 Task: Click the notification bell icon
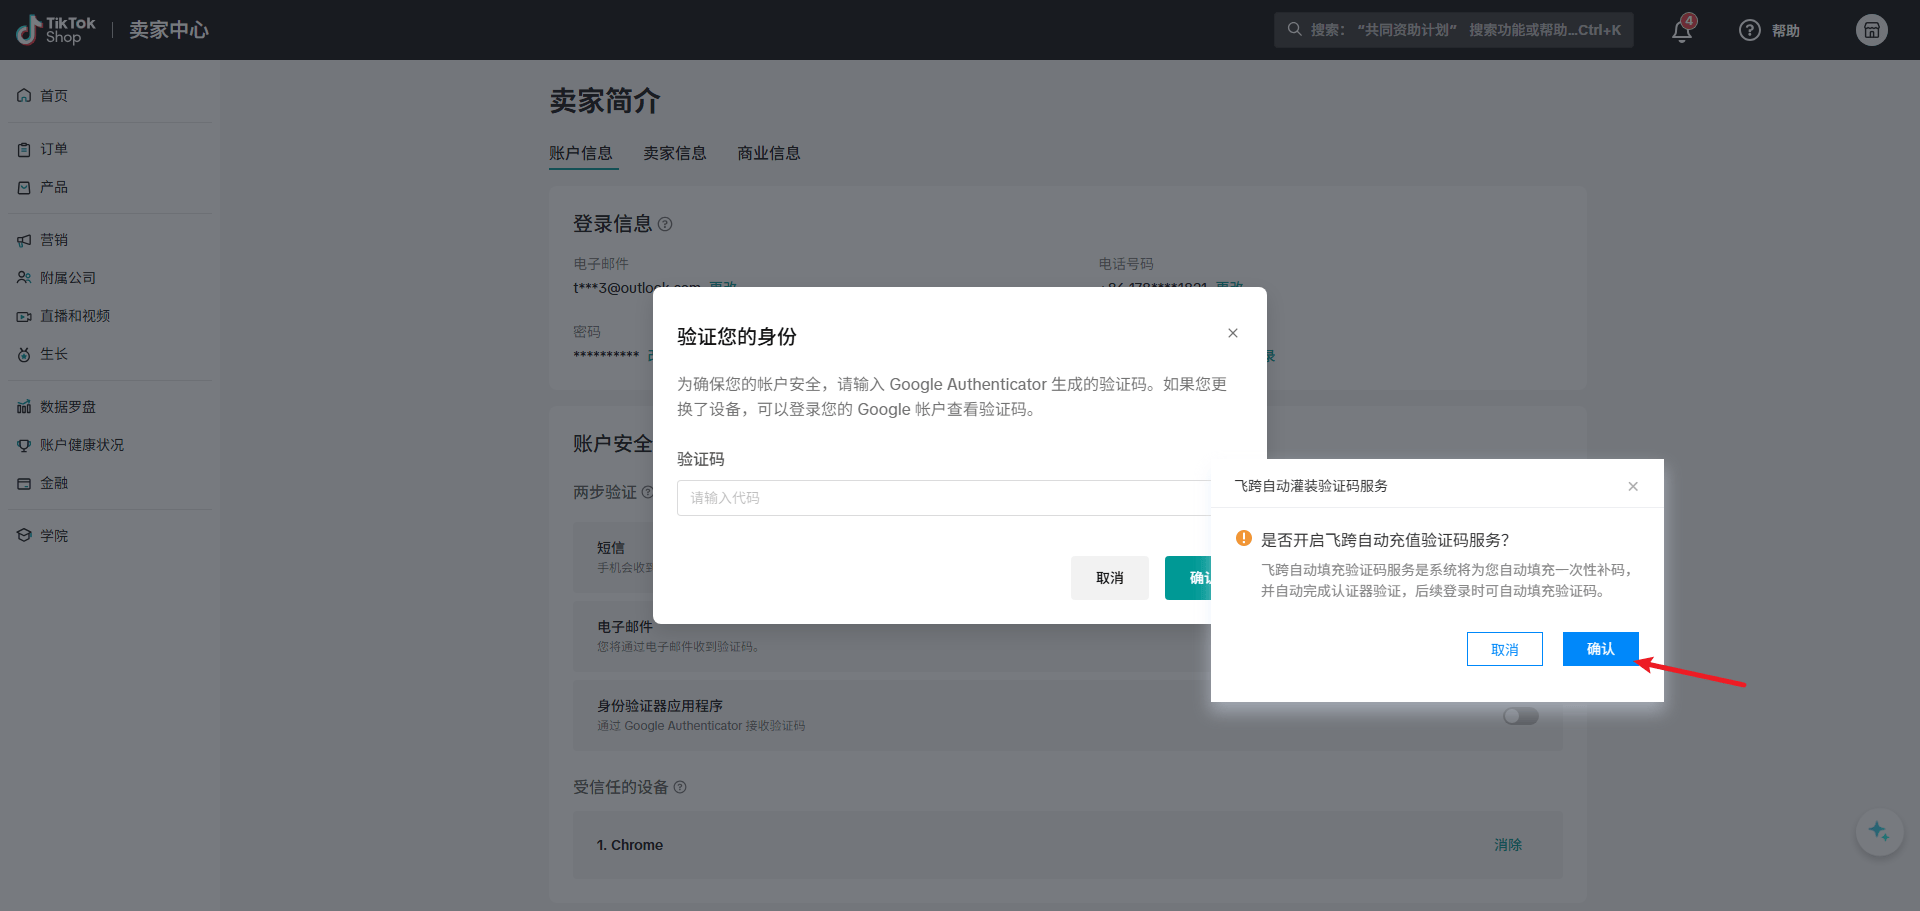(x=1682, y=31)
